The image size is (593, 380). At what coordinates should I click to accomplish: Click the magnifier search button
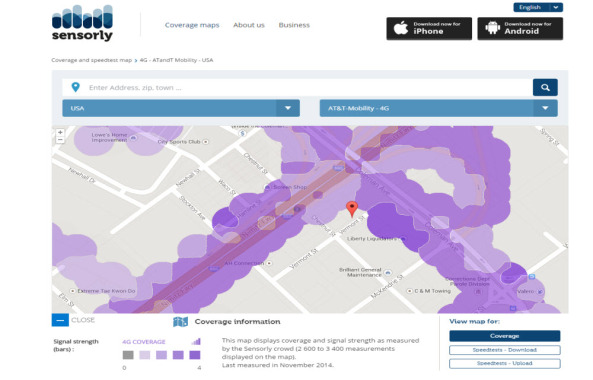[x=545, y=87]
